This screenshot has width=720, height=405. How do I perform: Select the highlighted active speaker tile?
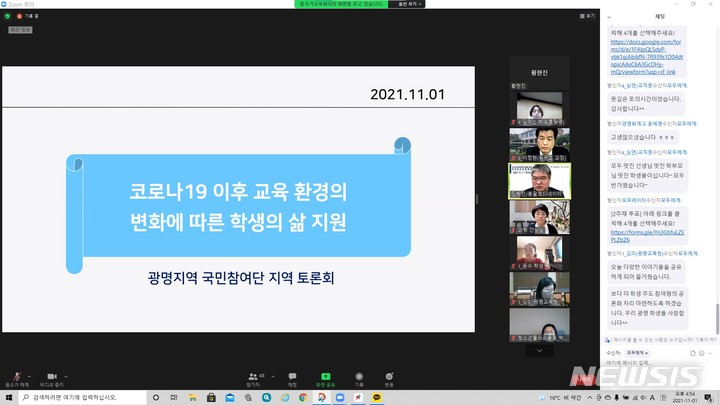click(x=540, y=180)
